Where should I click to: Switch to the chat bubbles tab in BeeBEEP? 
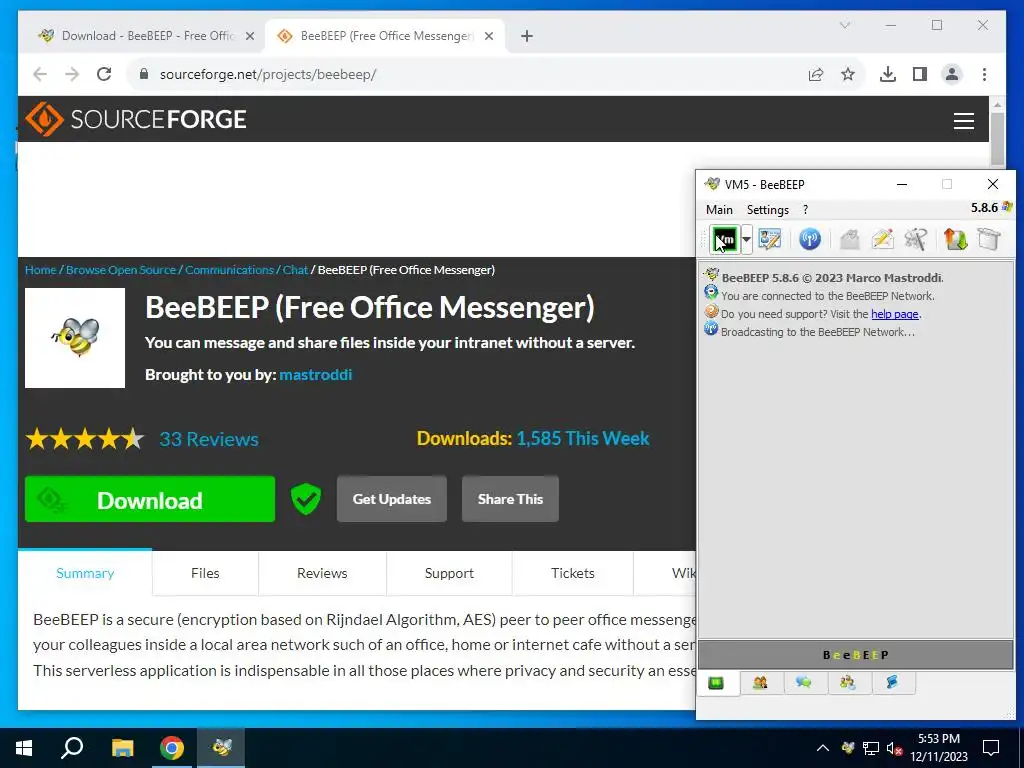(x=804, y=683)
